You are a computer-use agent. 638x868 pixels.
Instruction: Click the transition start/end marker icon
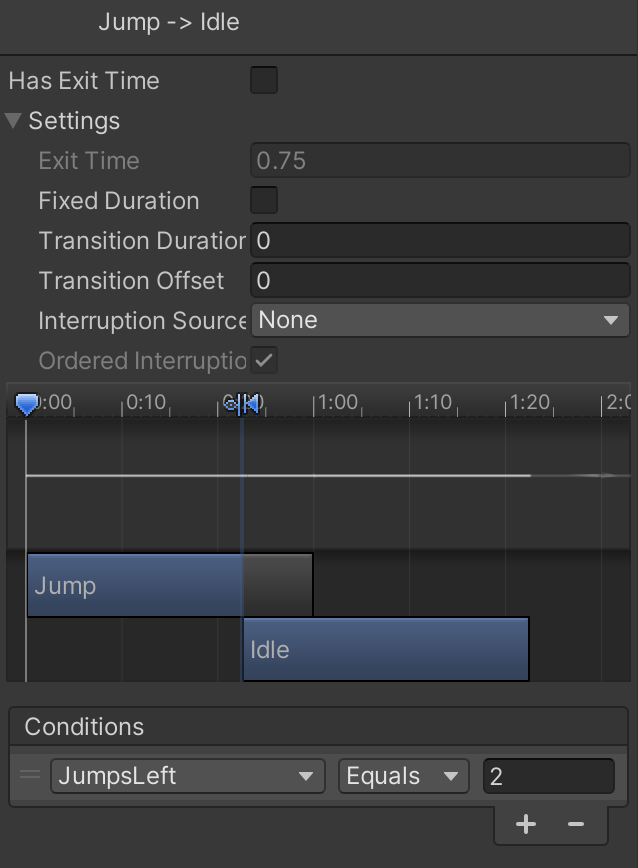(x=242, y=403)
